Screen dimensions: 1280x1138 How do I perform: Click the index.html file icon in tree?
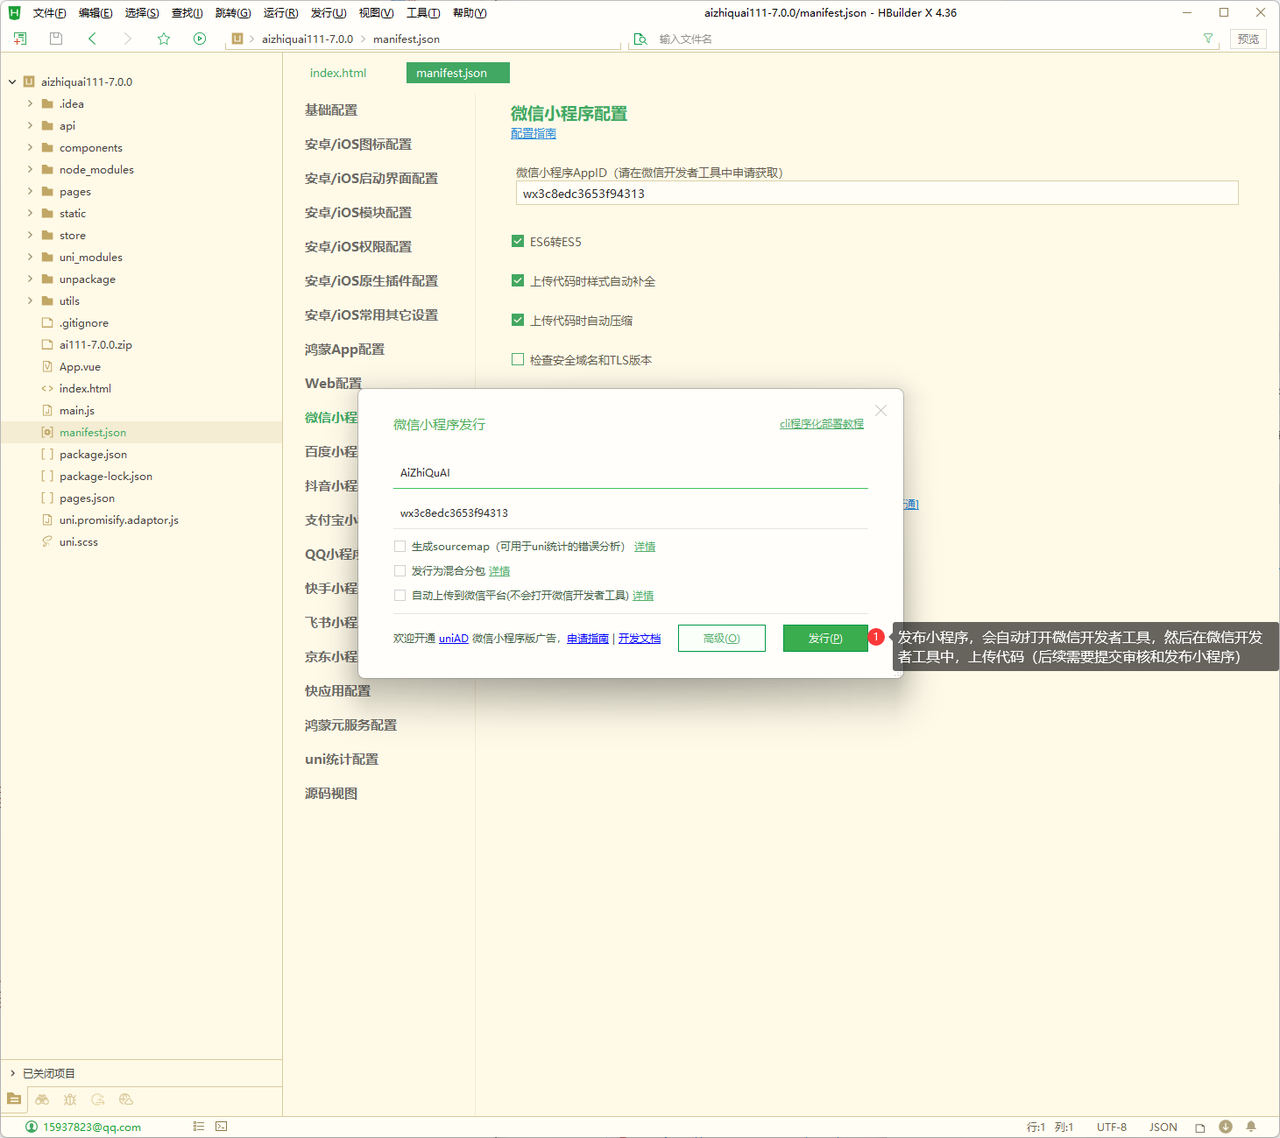click(x=47, y=389)
